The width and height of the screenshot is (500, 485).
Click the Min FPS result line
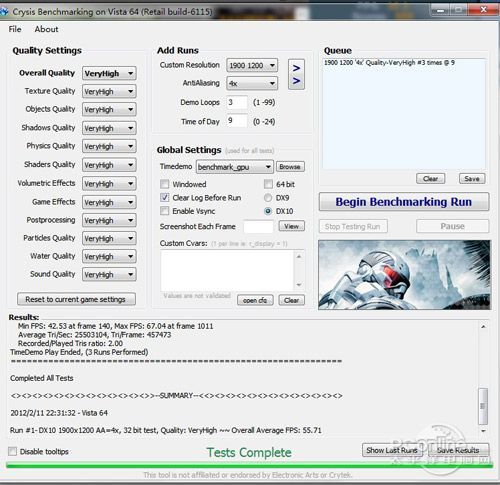(115, 326)
